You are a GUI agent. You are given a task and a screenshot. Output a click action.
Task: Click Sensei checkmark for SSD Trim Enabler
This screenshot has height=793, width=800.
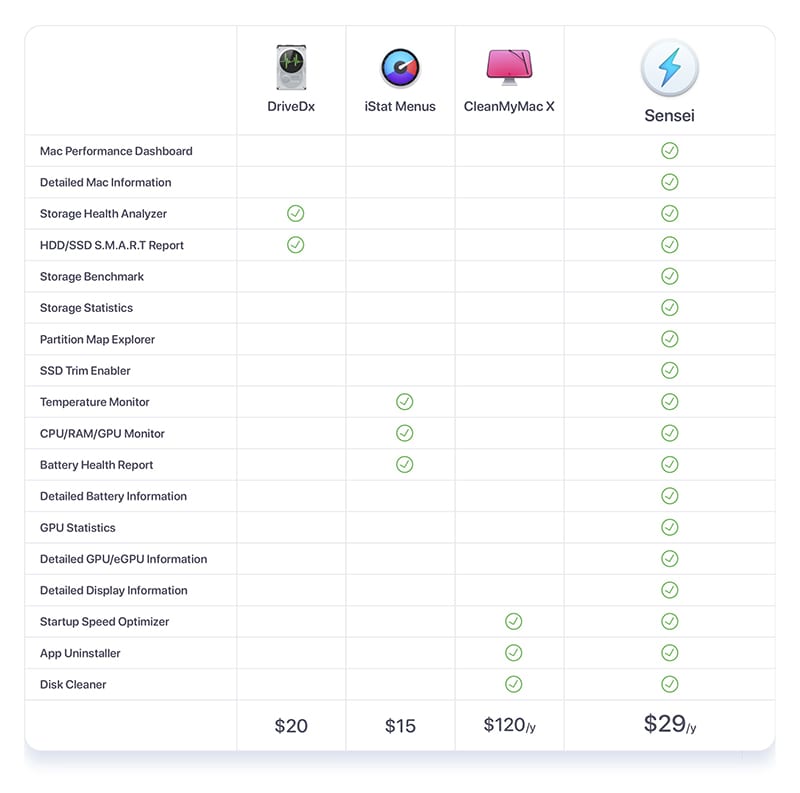click(669, 370)
